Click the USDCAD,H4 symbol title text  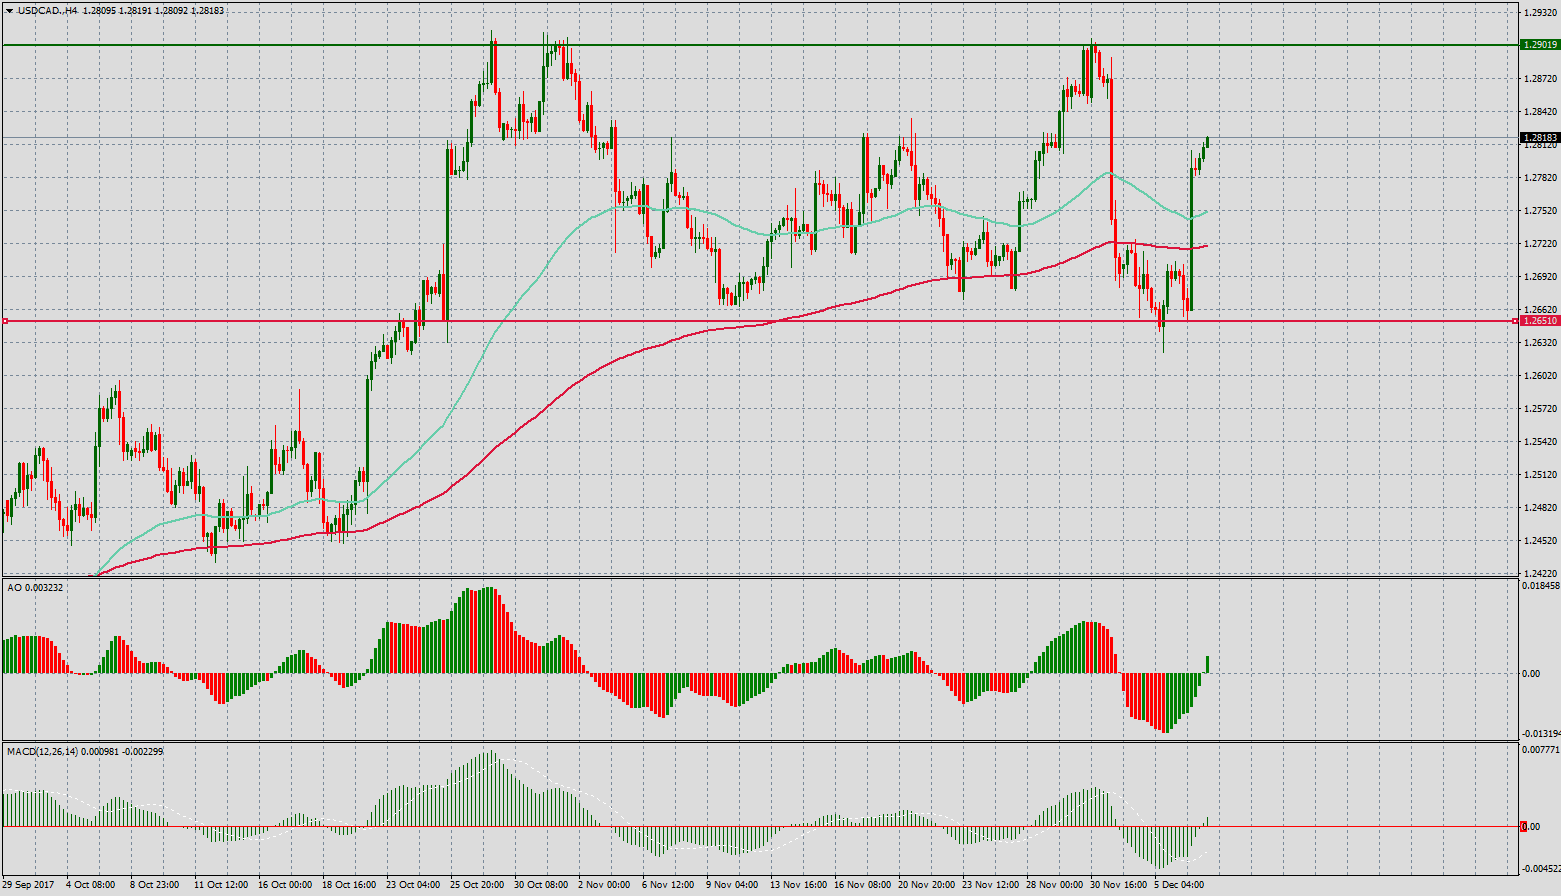[x=47, y=11]
